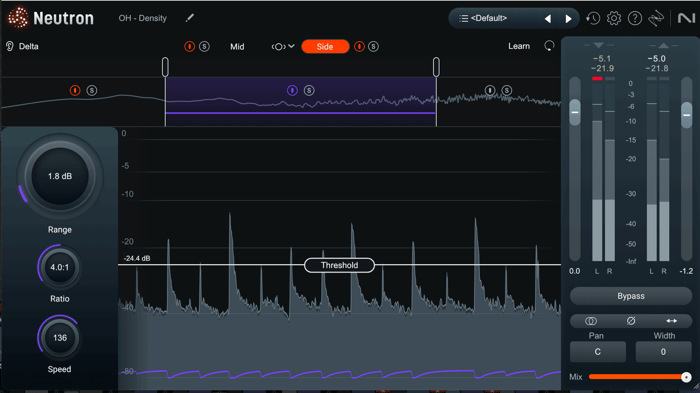Screen dimensions: 700x393
Task: Click the Threshold handle label
Action: click(339, 265)
